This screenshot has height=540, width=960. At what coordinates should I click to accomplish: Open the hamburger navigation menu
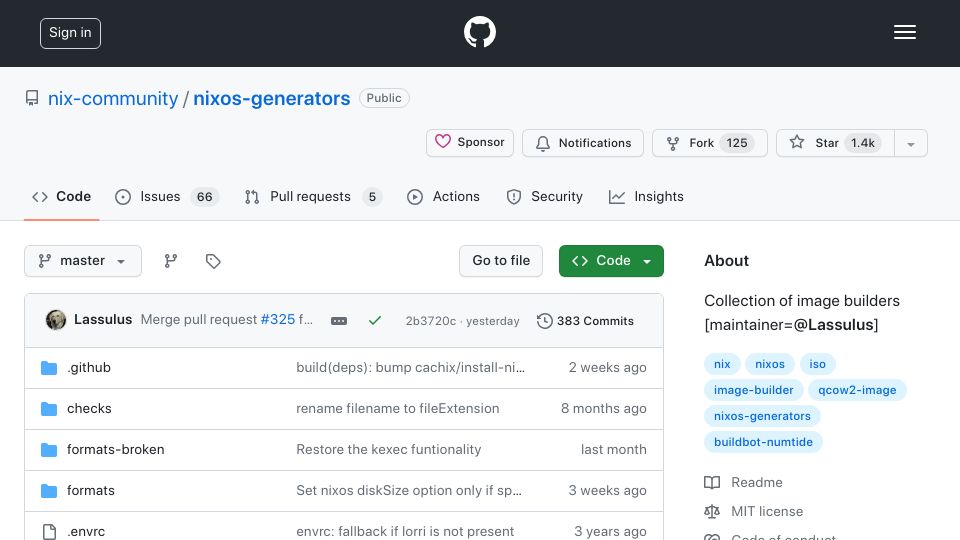pyautogui.click(x=904, y=32)
